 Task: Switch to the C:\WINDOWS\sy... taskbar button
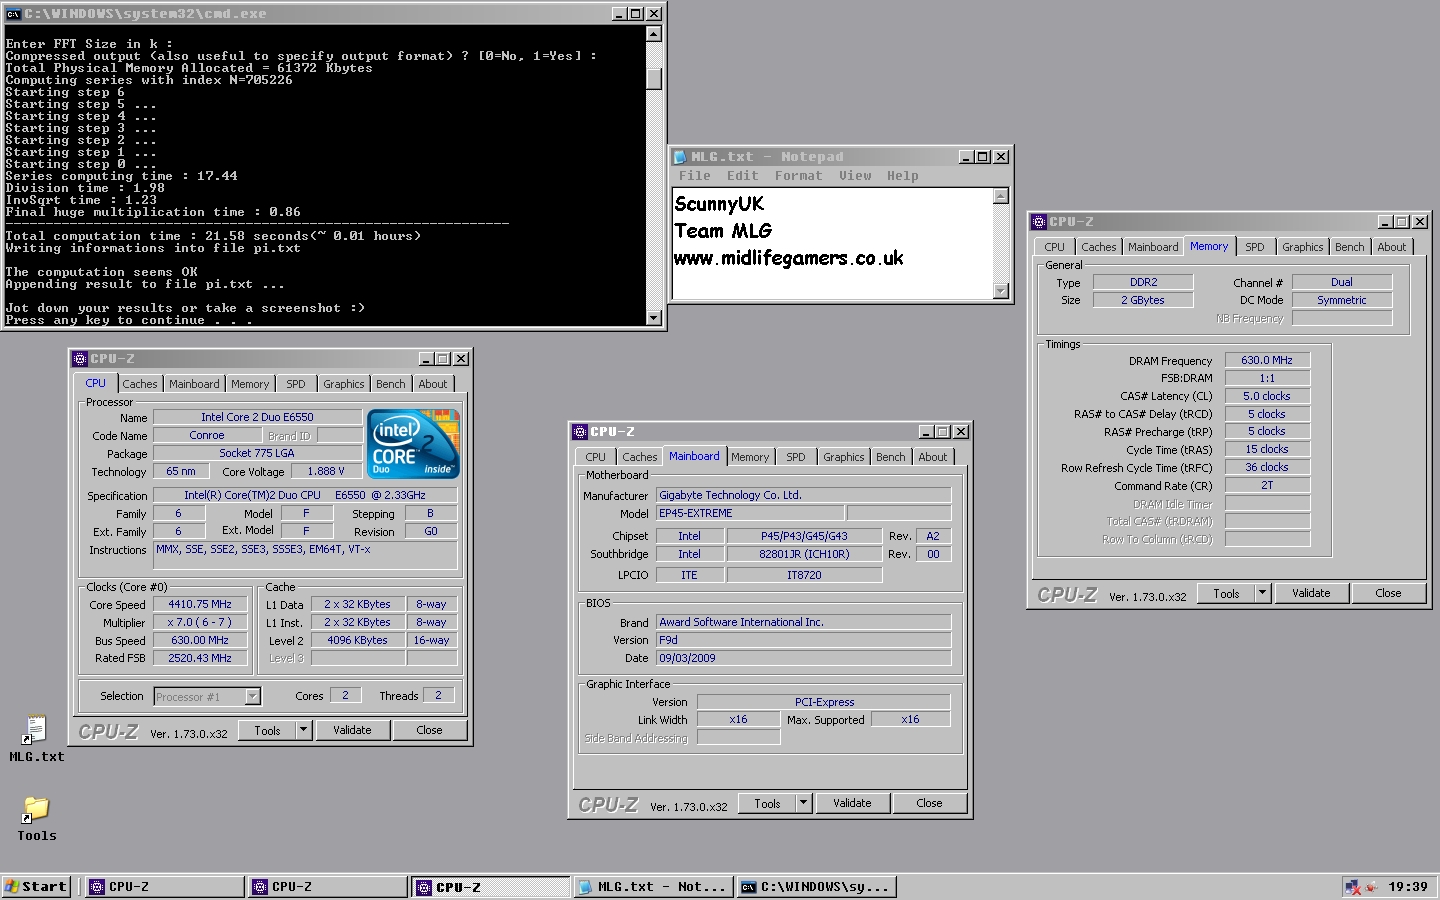tap(816, 887)
